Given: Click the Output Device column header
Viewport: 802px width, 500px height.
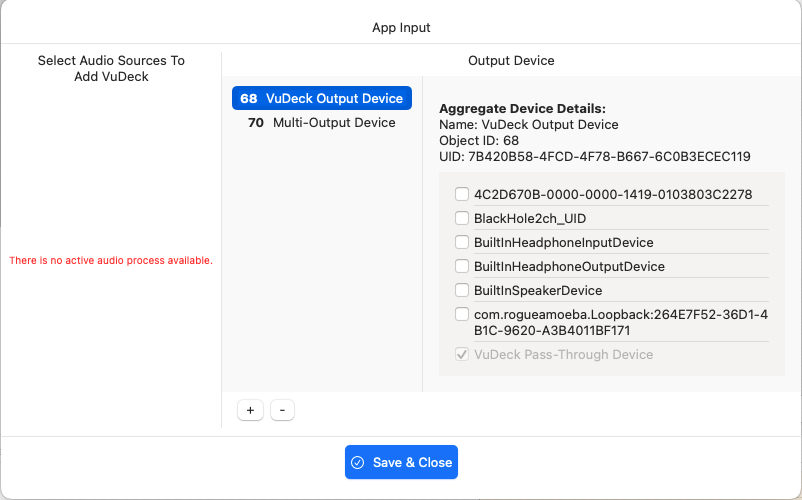Looking at the screenshot, I should click(511, 60).
